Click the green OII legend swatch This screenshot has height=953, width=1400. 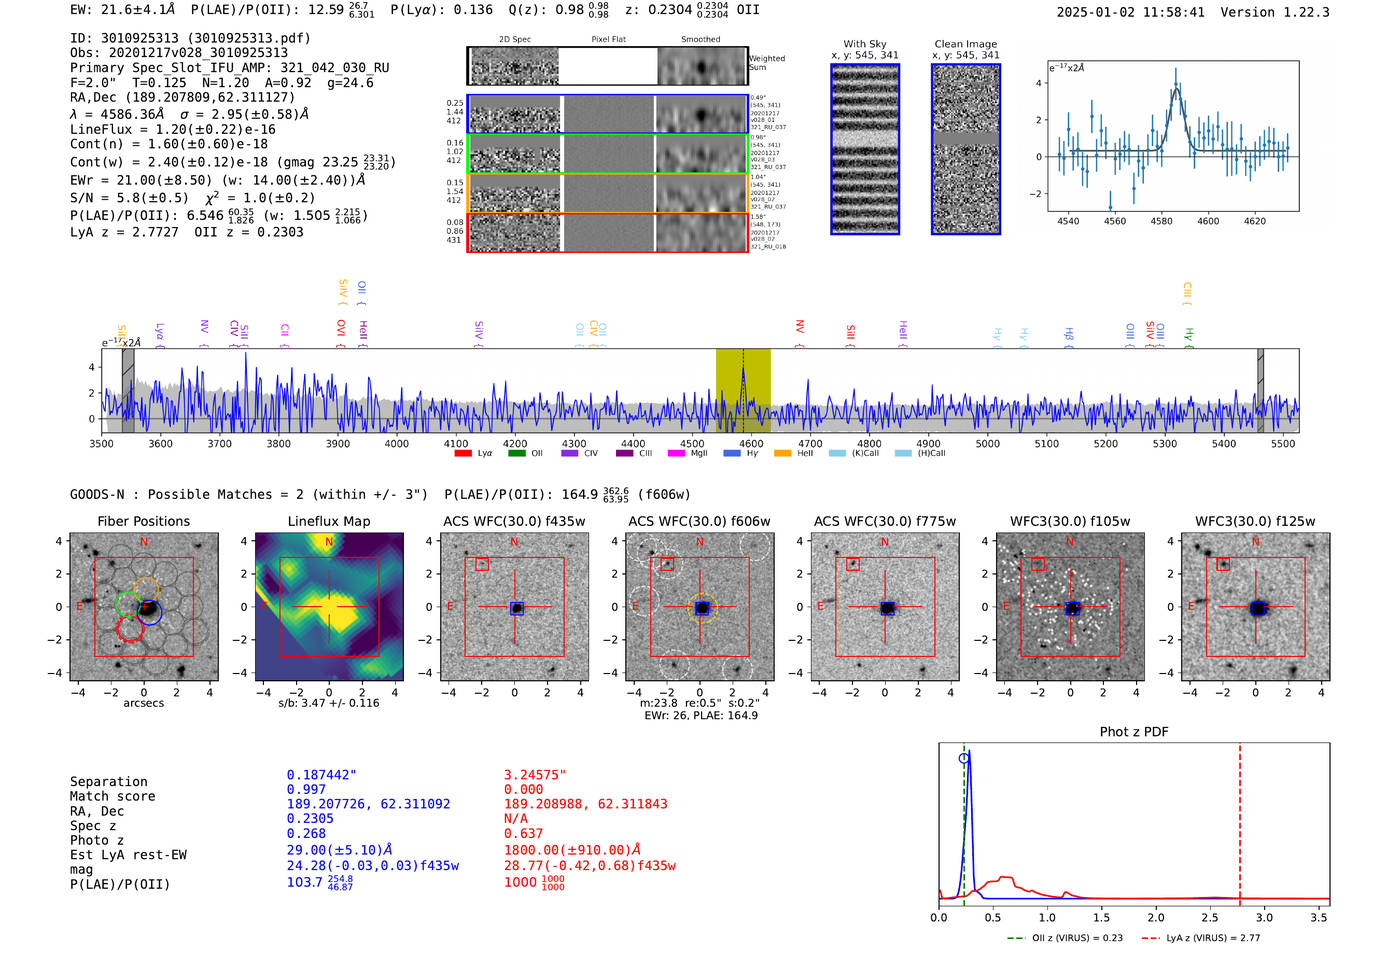(x=516, y=453)
